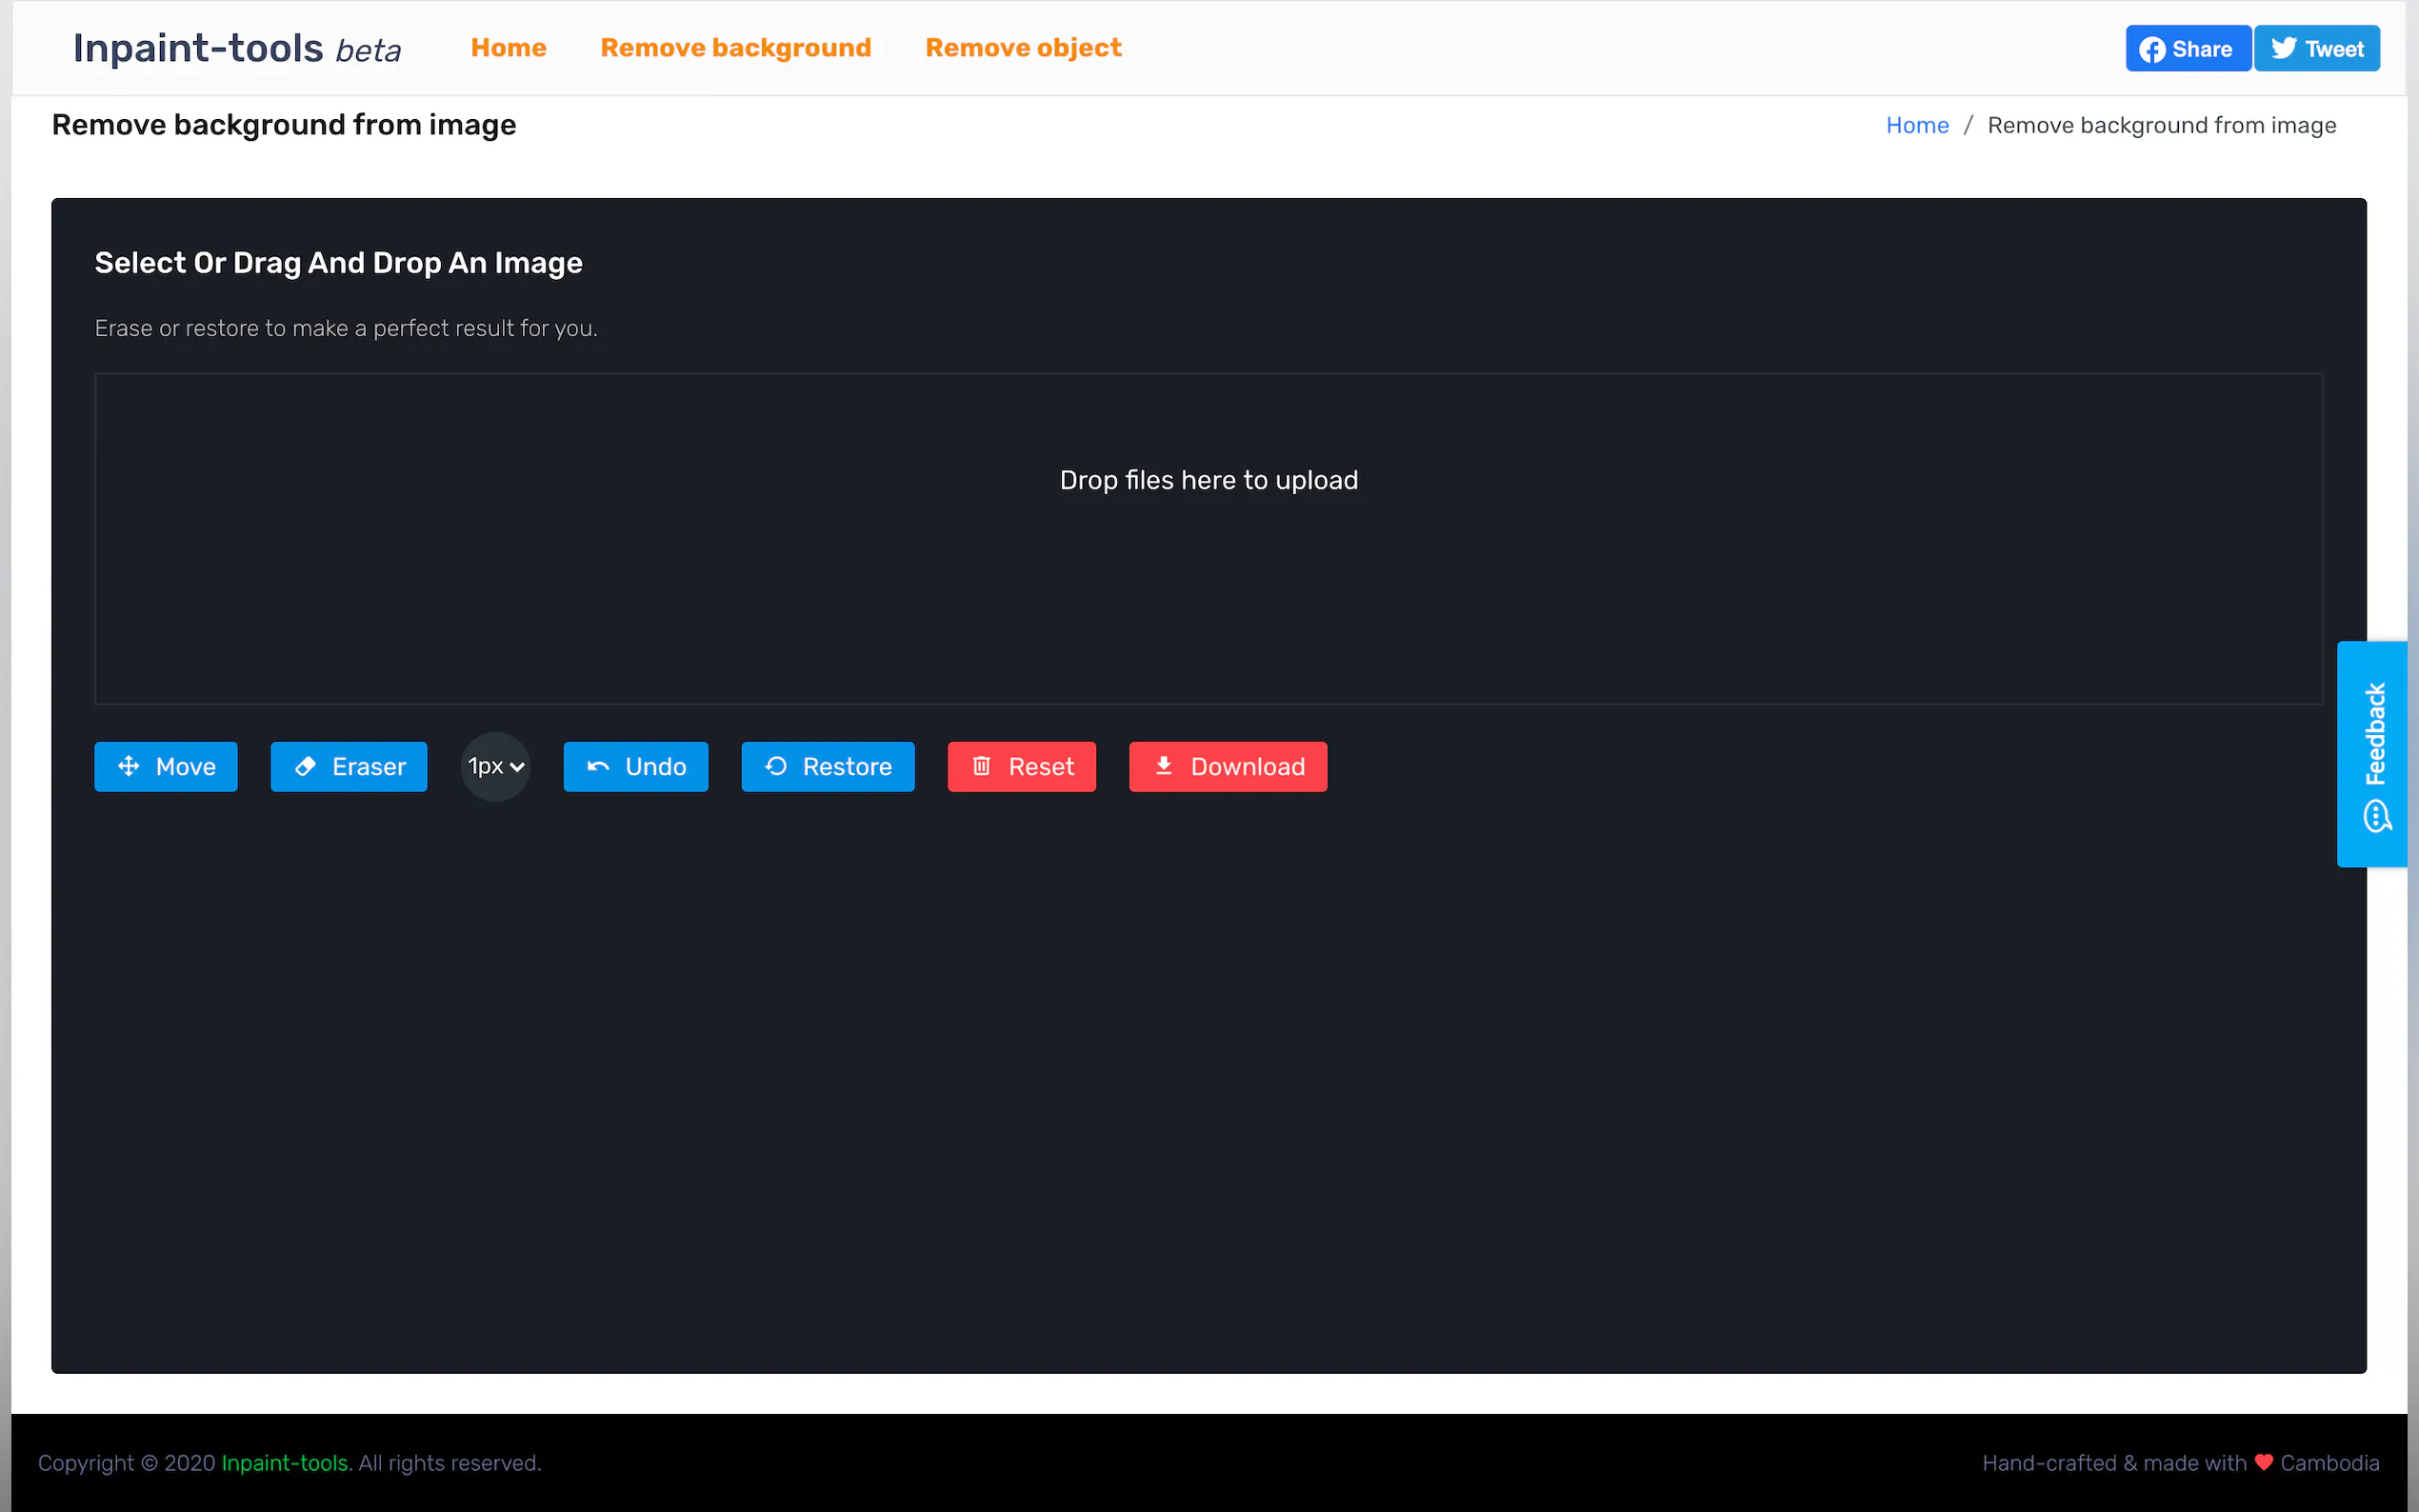Click the Restore circular arrow button
Viewport: 2419px width, 1512px height.
827,766
